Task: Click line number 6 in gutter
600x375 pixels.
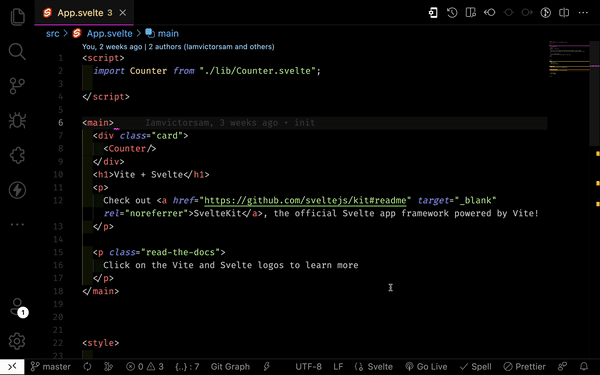Action: point(60,123)
